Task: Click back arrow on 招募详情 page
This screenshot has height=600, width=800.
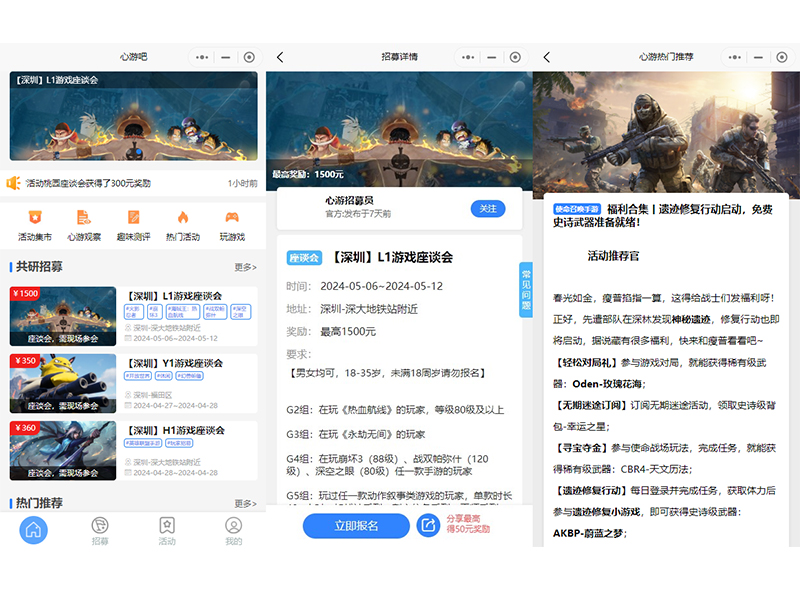Action: [x=280, y=58]
